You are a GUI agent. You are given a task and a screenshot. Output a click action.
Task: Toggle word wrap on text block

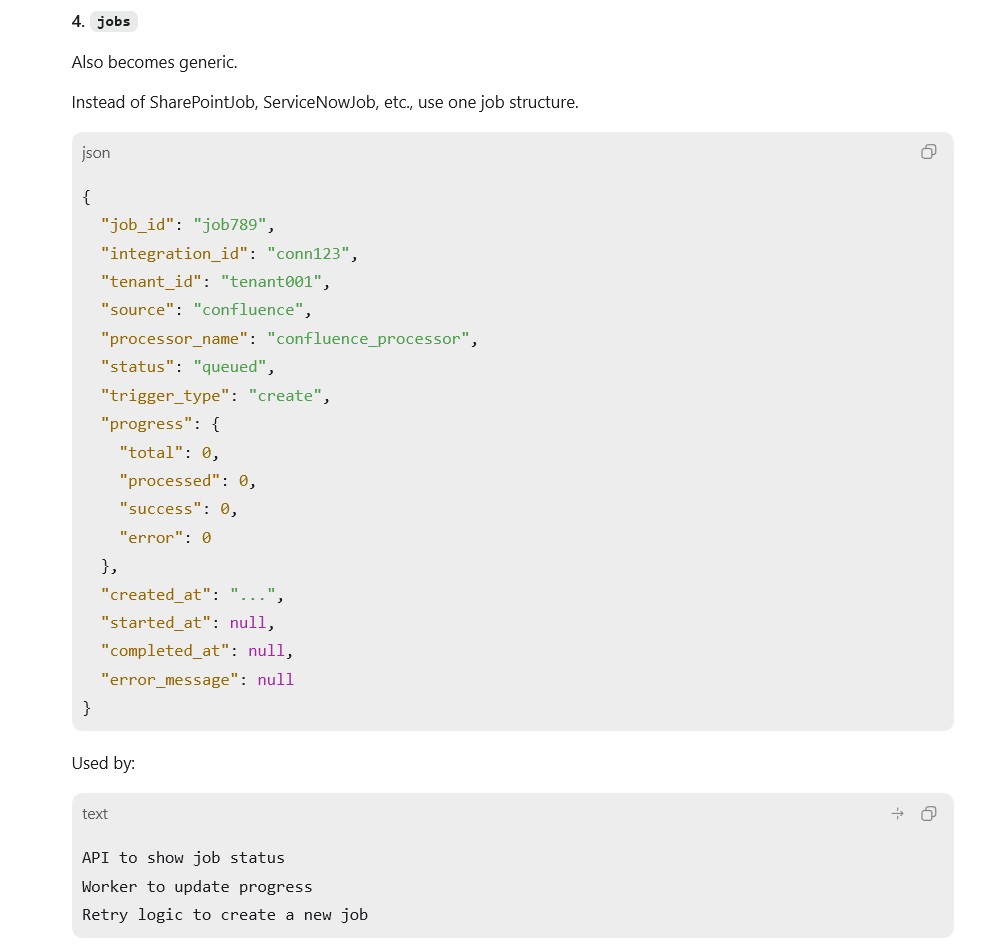coord(897,814)
